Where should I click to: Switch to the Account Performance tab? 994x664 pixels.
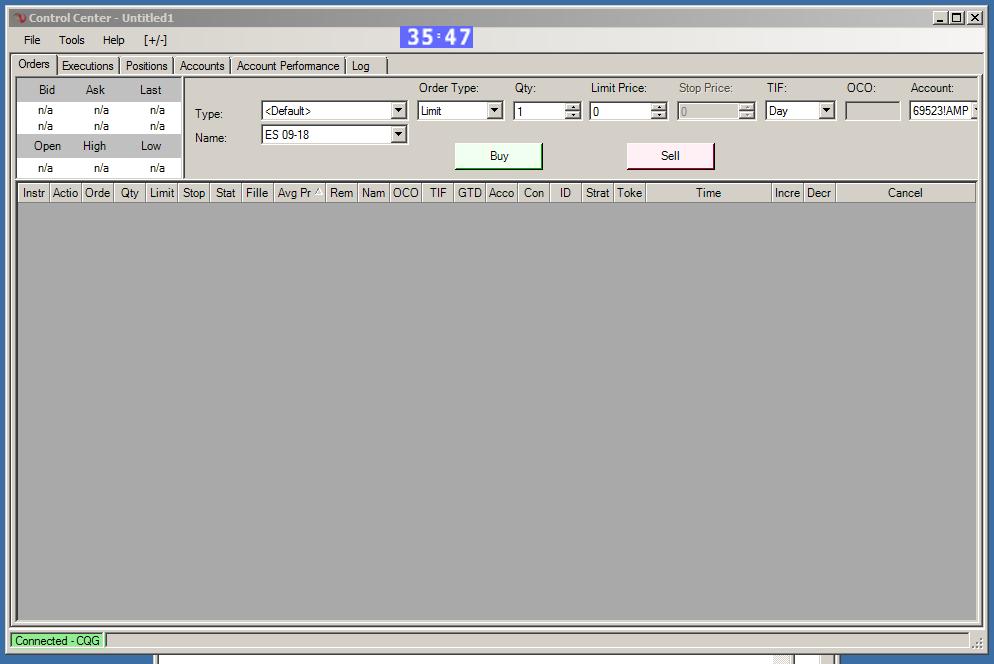pyautogui.click(x=288, y=66)
